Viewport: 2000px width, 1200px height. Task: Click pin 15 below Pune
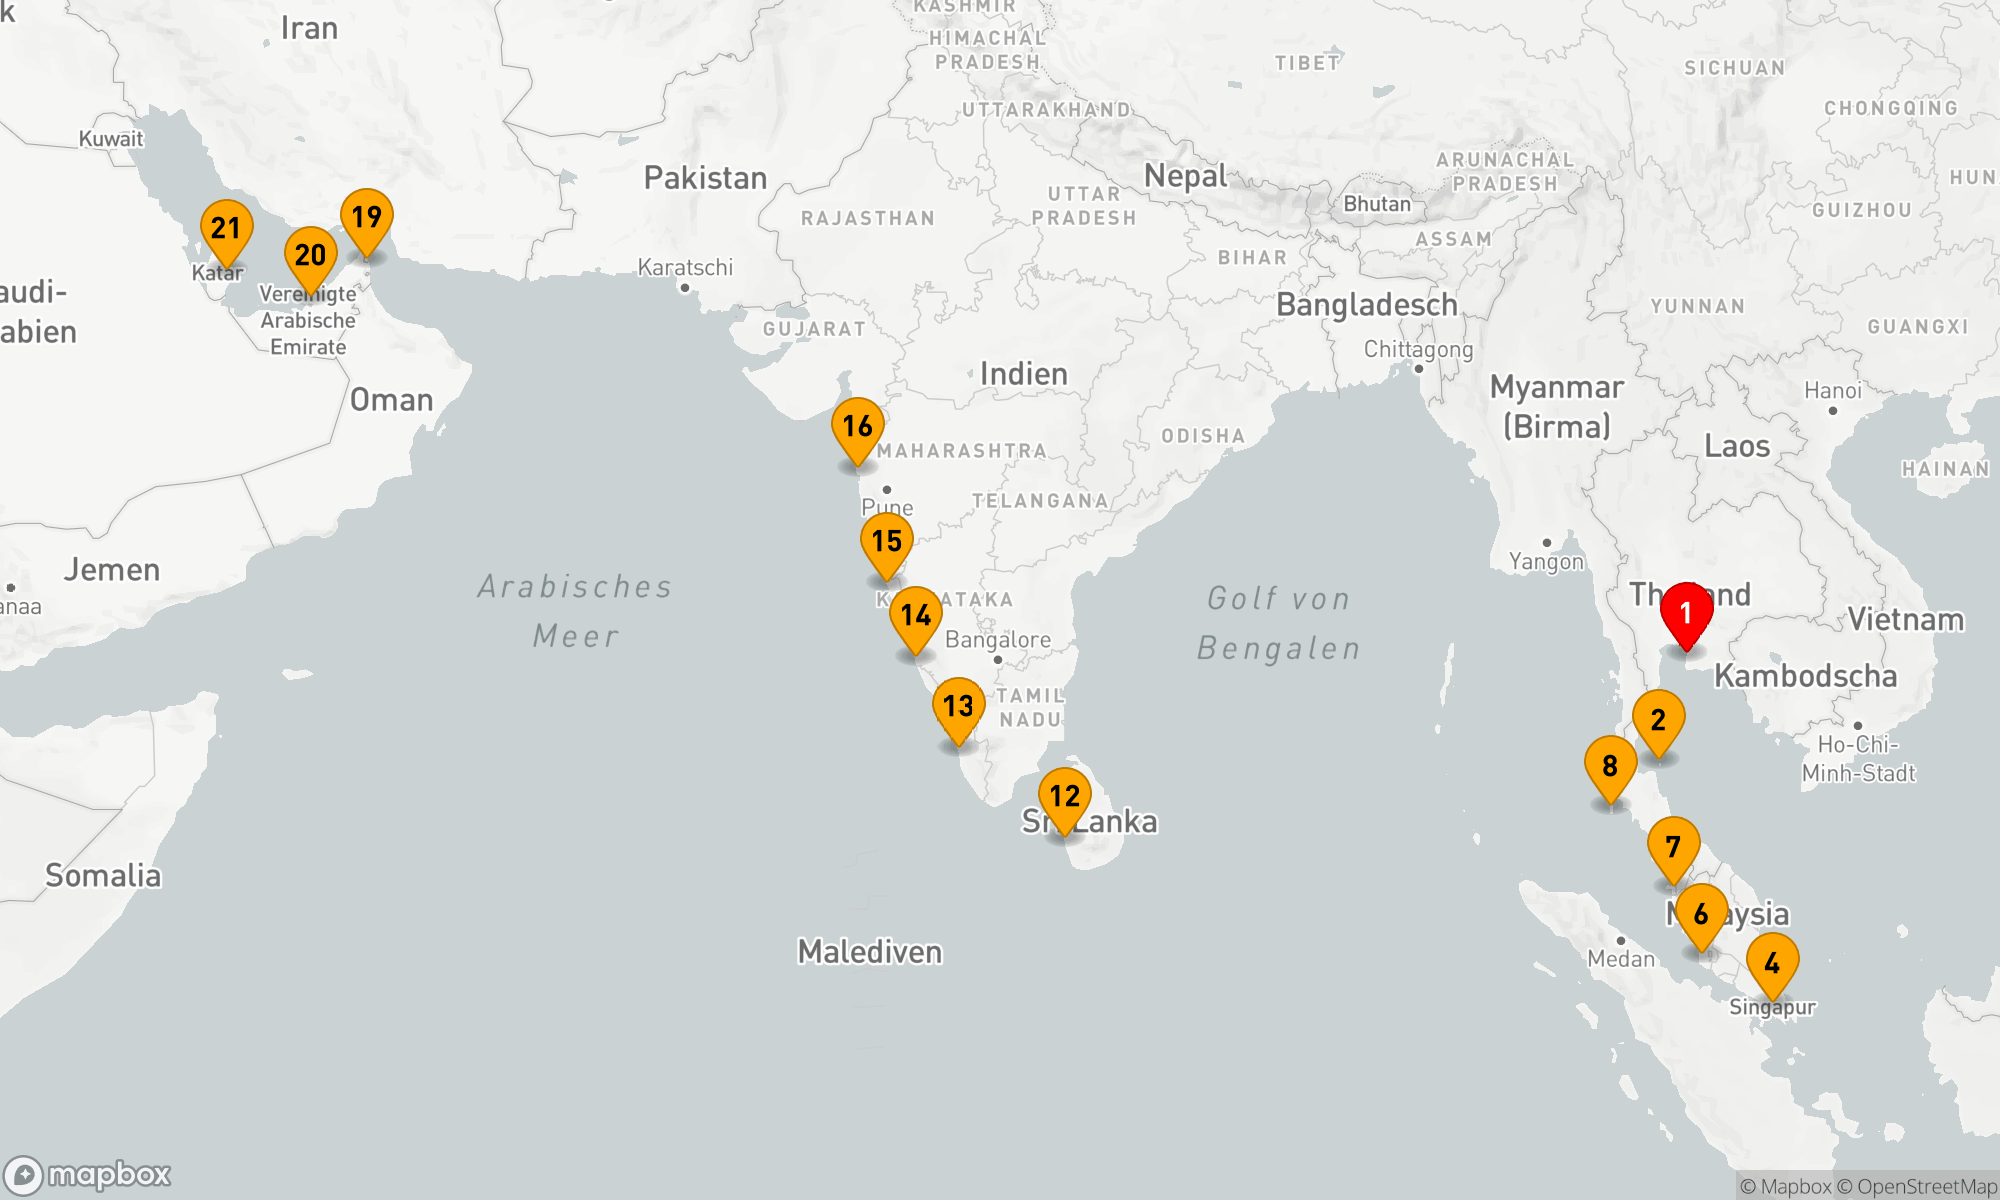tap(887, 541)
